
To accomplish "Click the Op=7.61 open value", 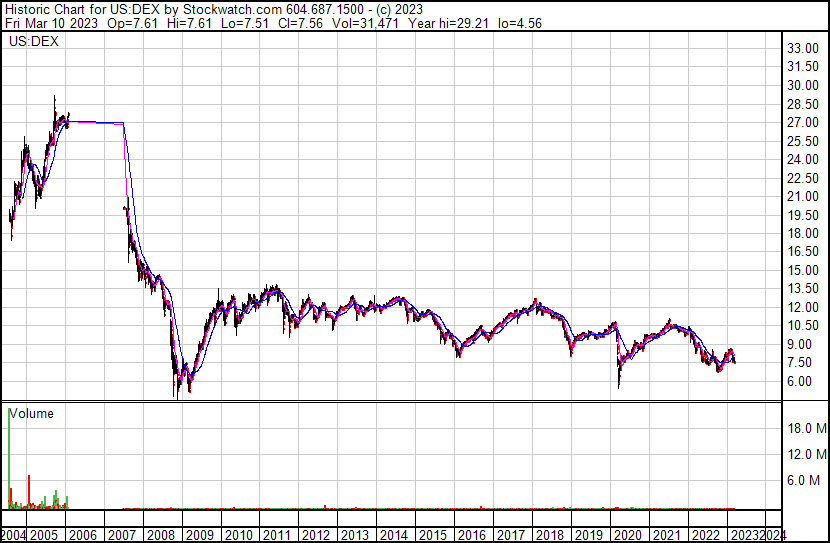I will (x=132, y=23).
